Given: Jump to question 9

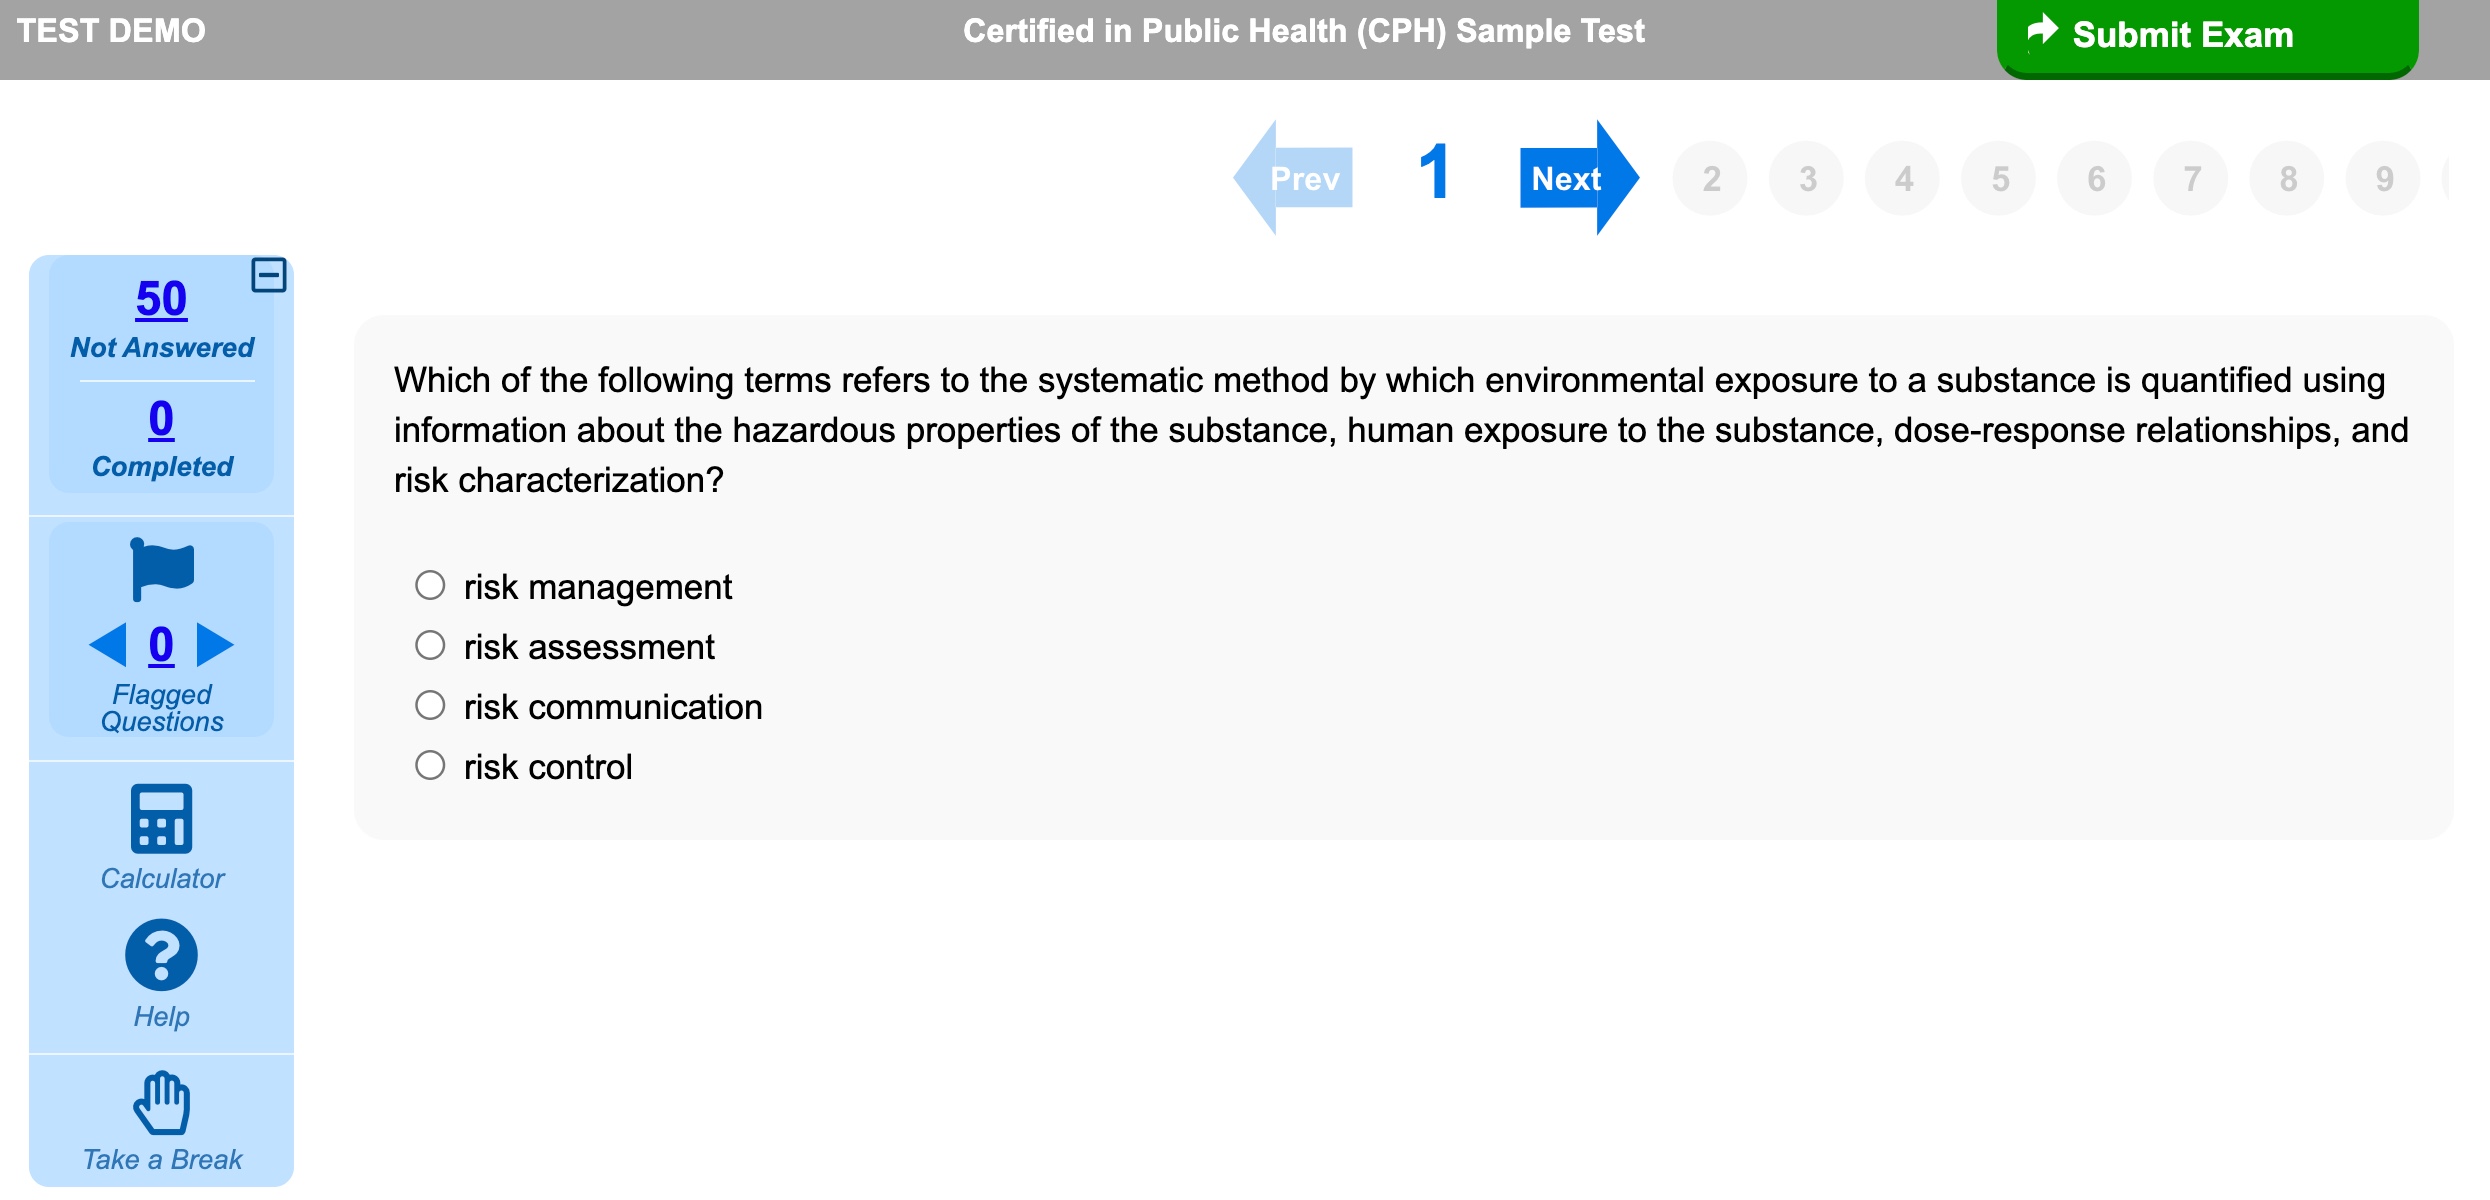Looking at the screenshot, I should tap(2384, 178).
